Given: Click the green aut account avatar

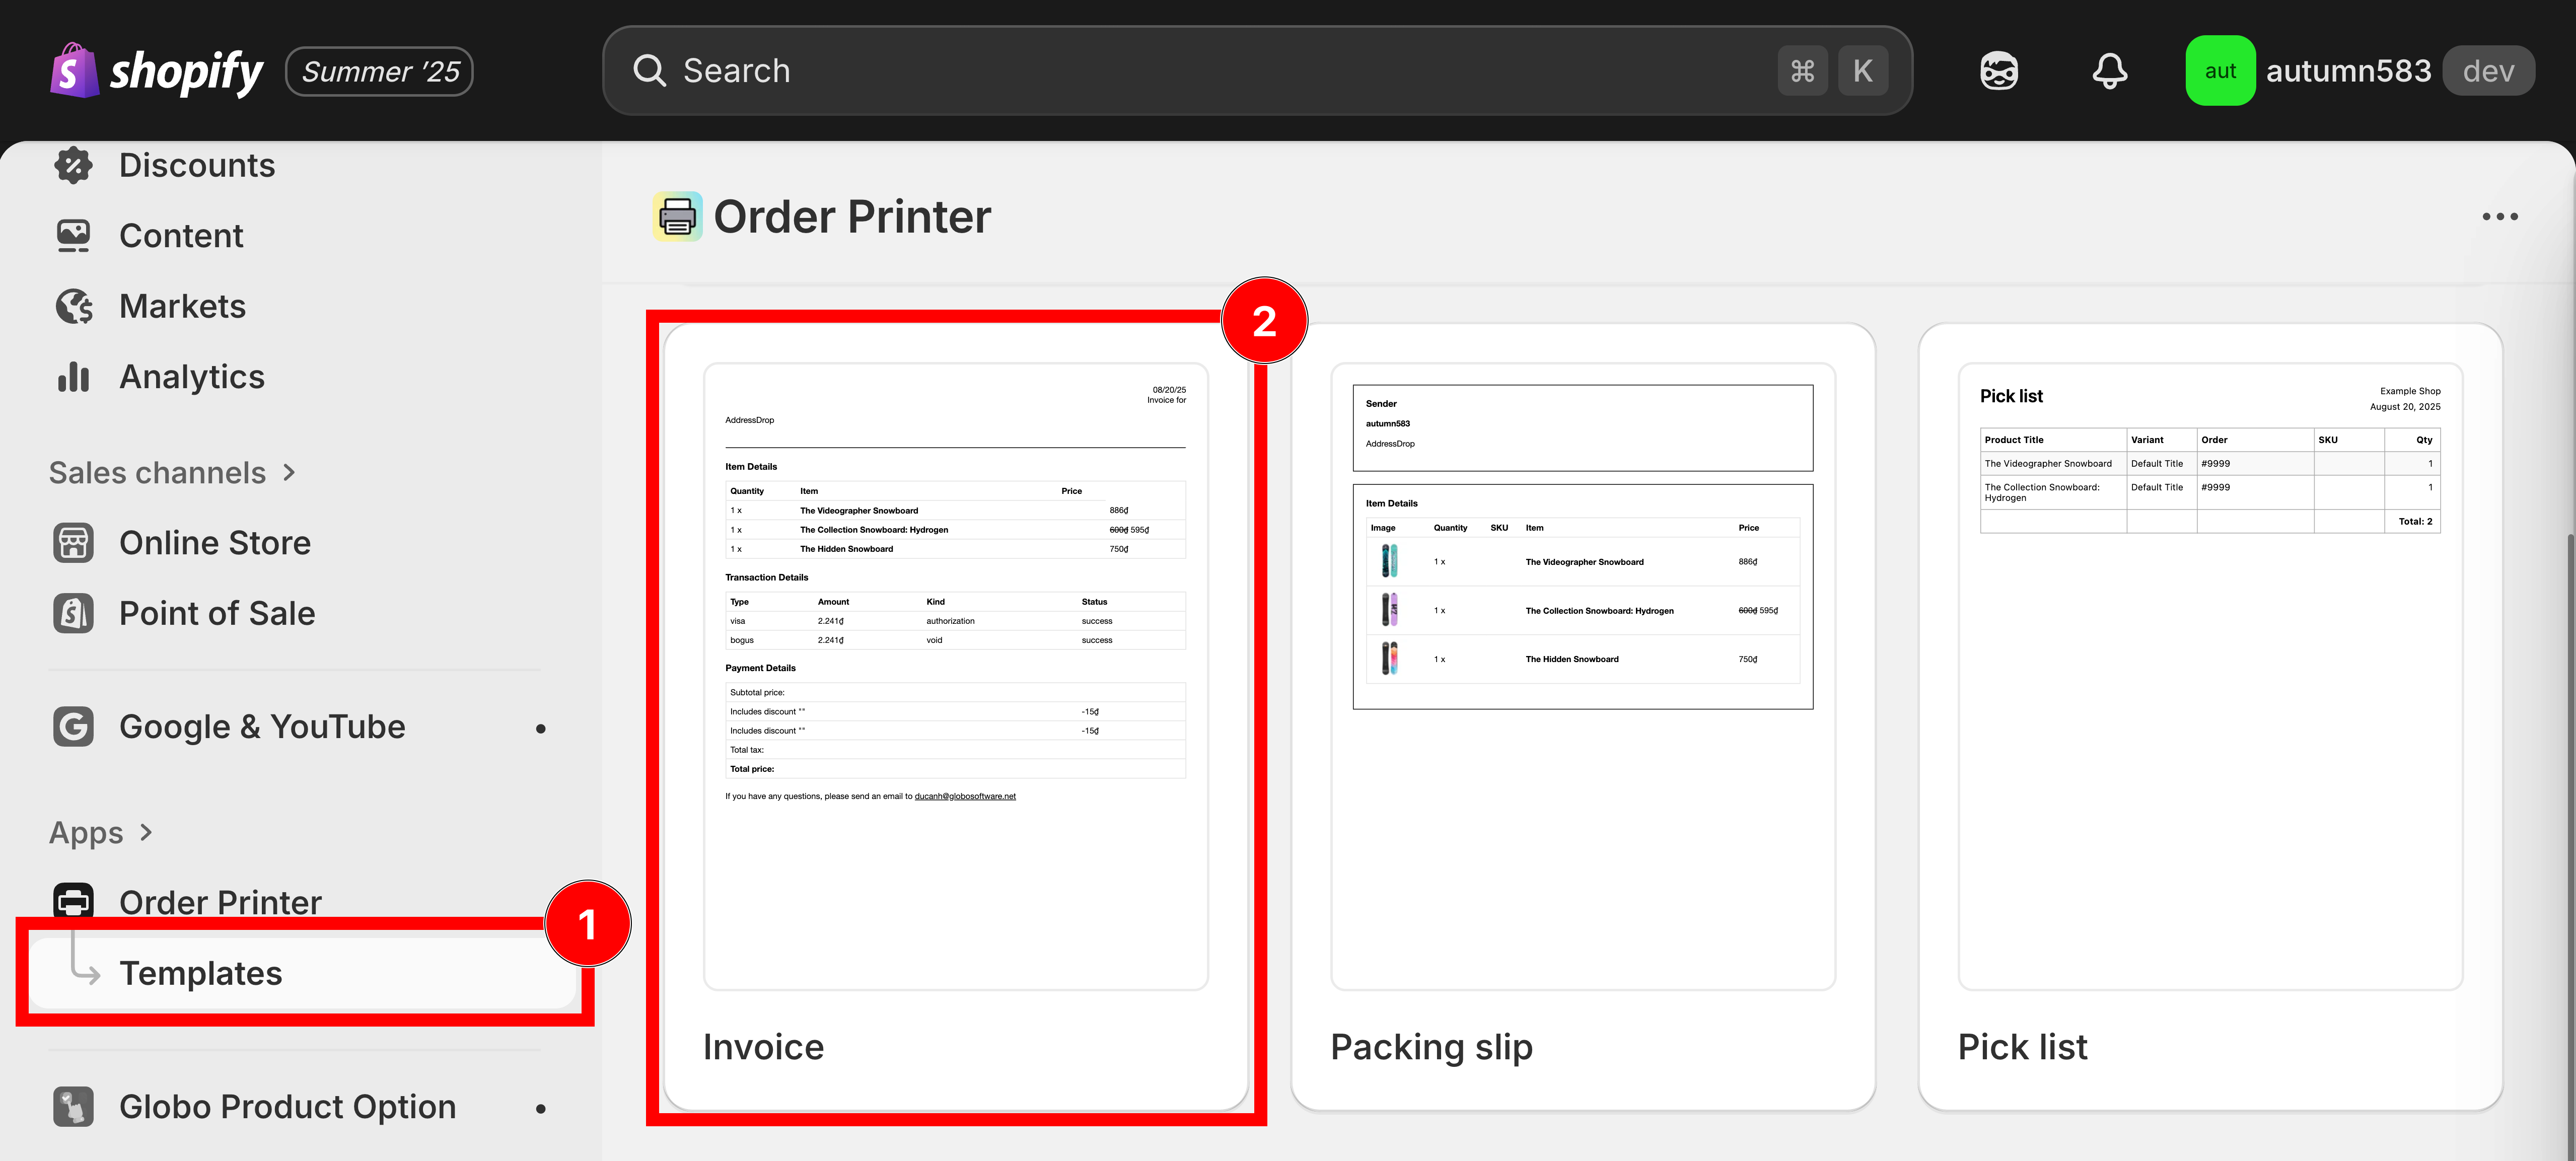Looking at the screenshot, I should pyautogui.click(x=2220, y=70).
